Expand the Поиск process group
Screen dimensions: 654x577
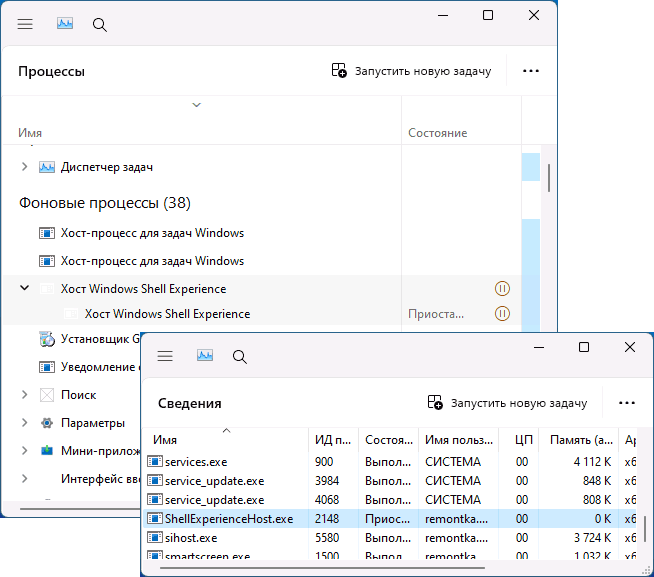(x=25, y=395)
